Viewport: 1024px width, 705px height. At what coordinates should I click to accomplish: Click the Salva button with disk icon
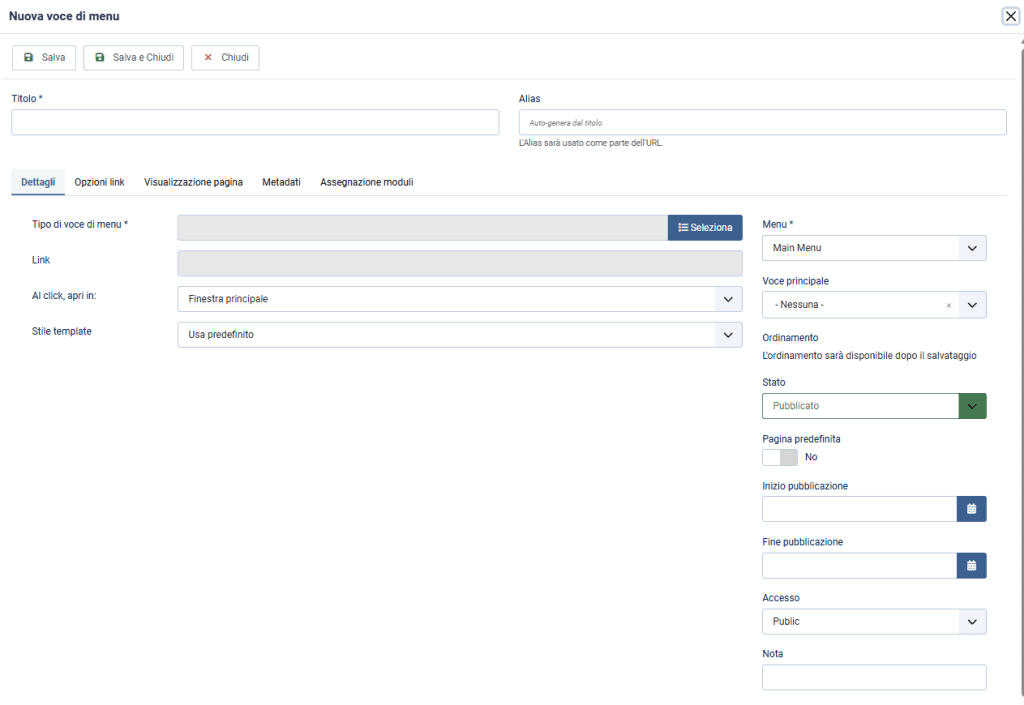pos(44,58)
